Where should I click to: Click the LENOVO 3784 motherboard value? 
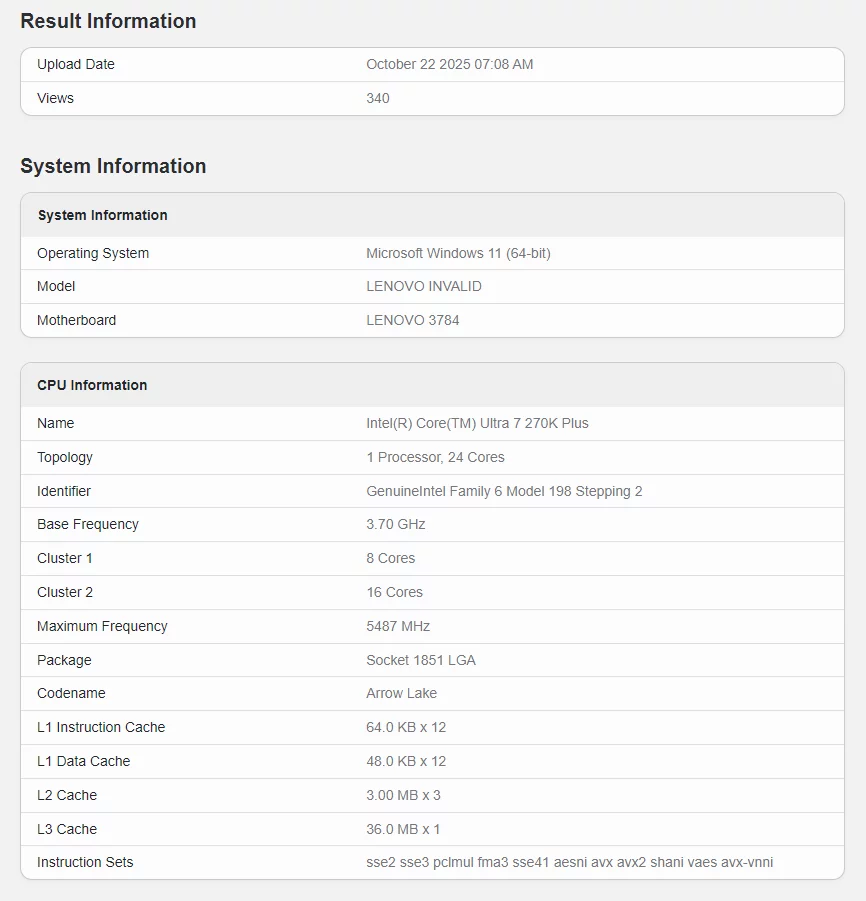pyautogui.click(x=413, y=320)
